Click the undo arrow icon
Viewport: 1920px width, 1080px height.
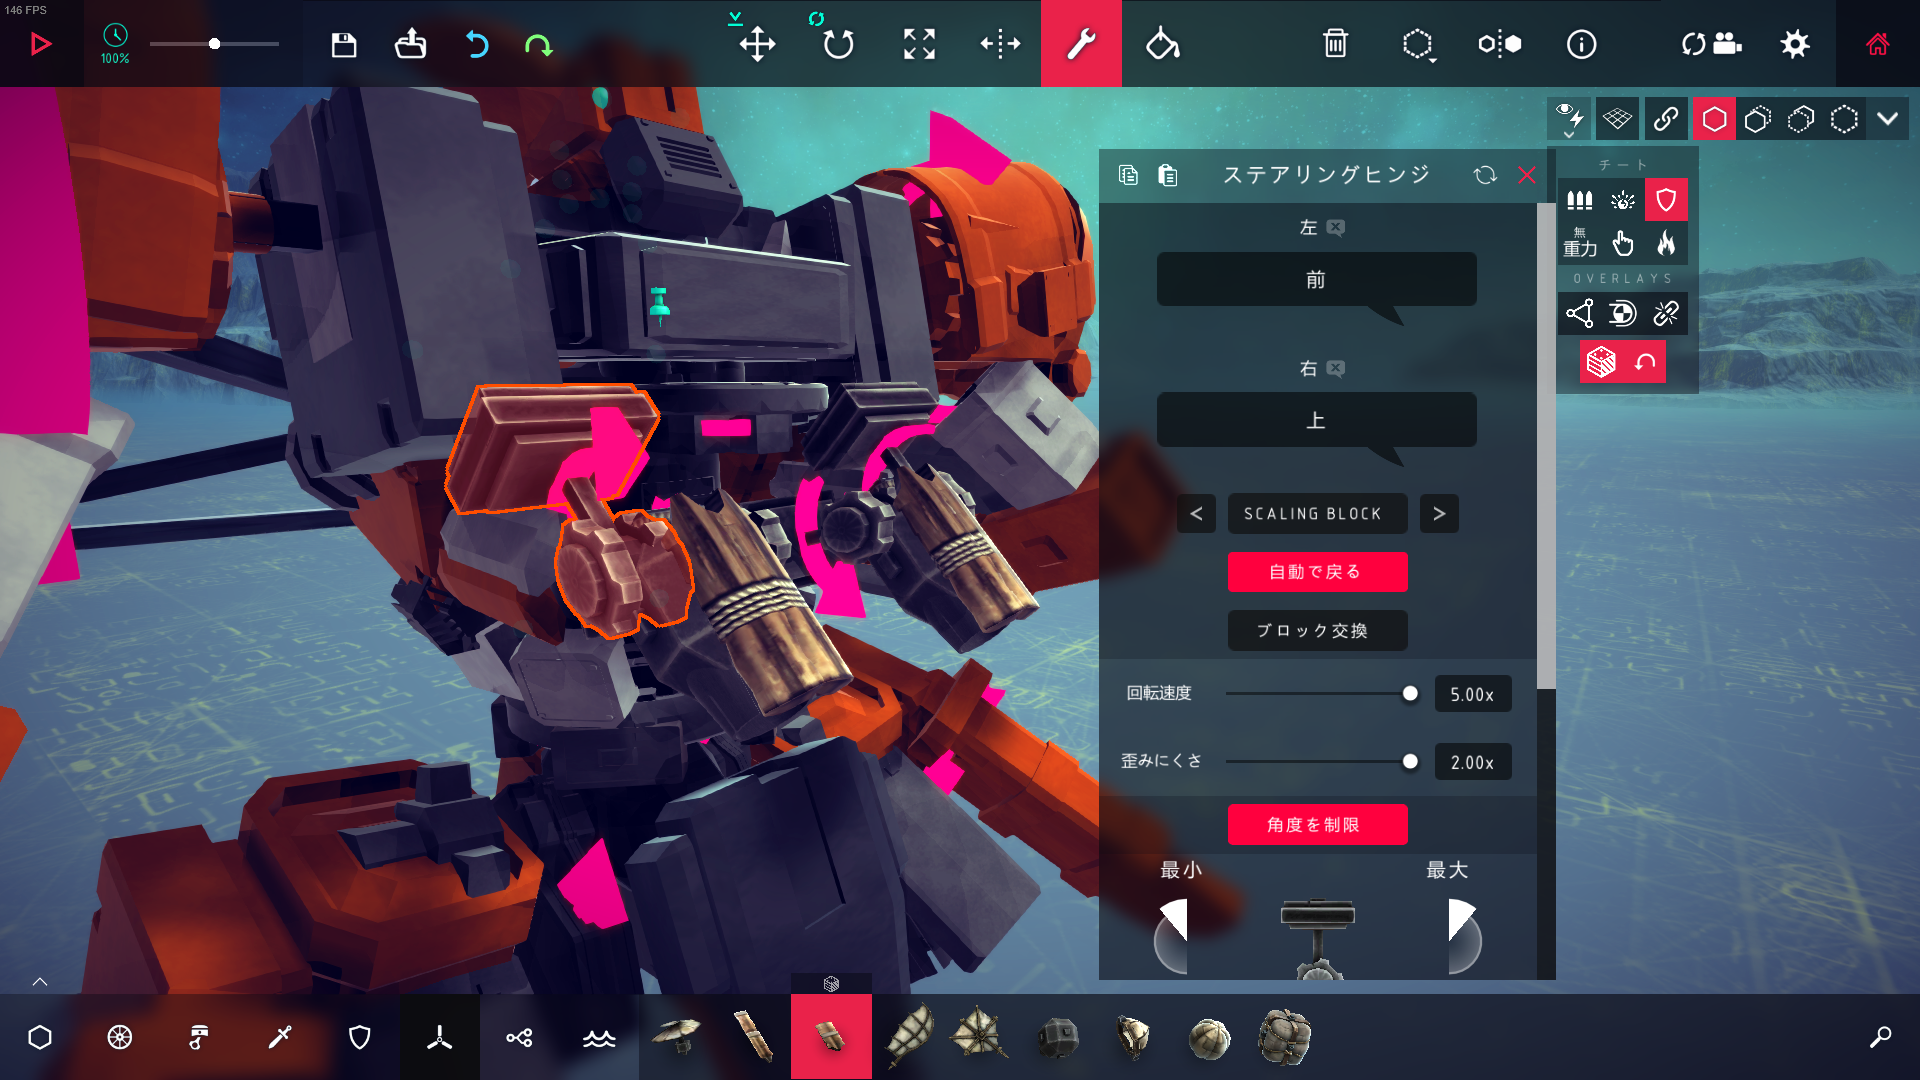click(x=477, y=44)
